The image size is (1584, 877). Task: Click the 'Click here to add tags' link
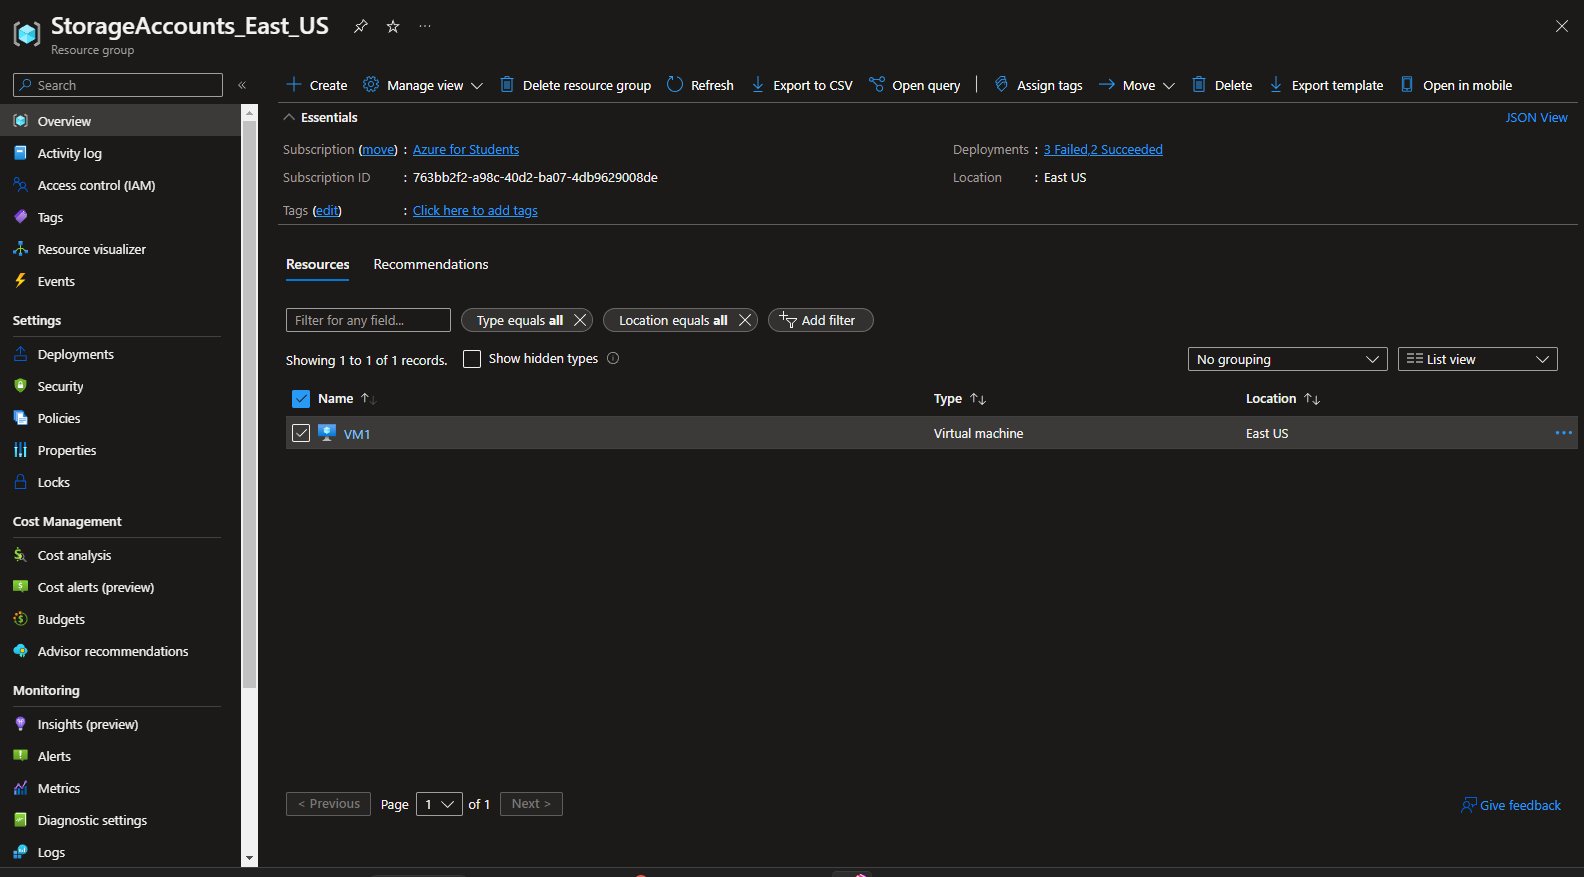(475, 210)
